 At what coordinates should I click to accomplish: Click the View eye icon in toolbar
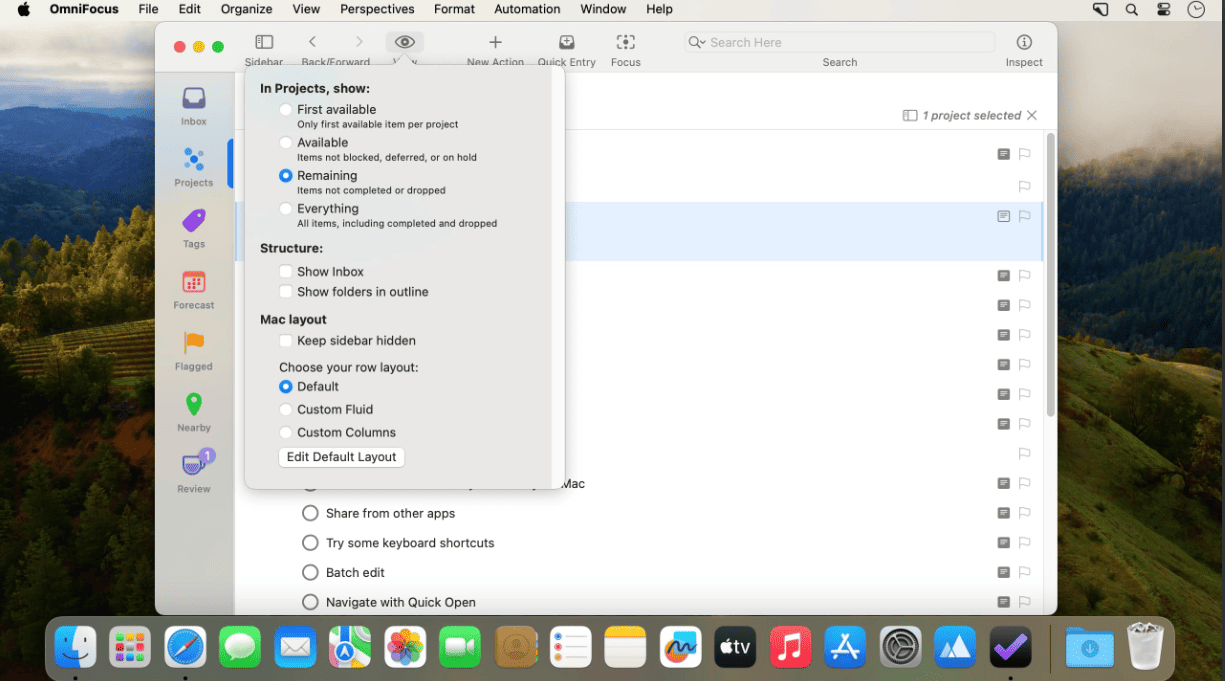404,42
